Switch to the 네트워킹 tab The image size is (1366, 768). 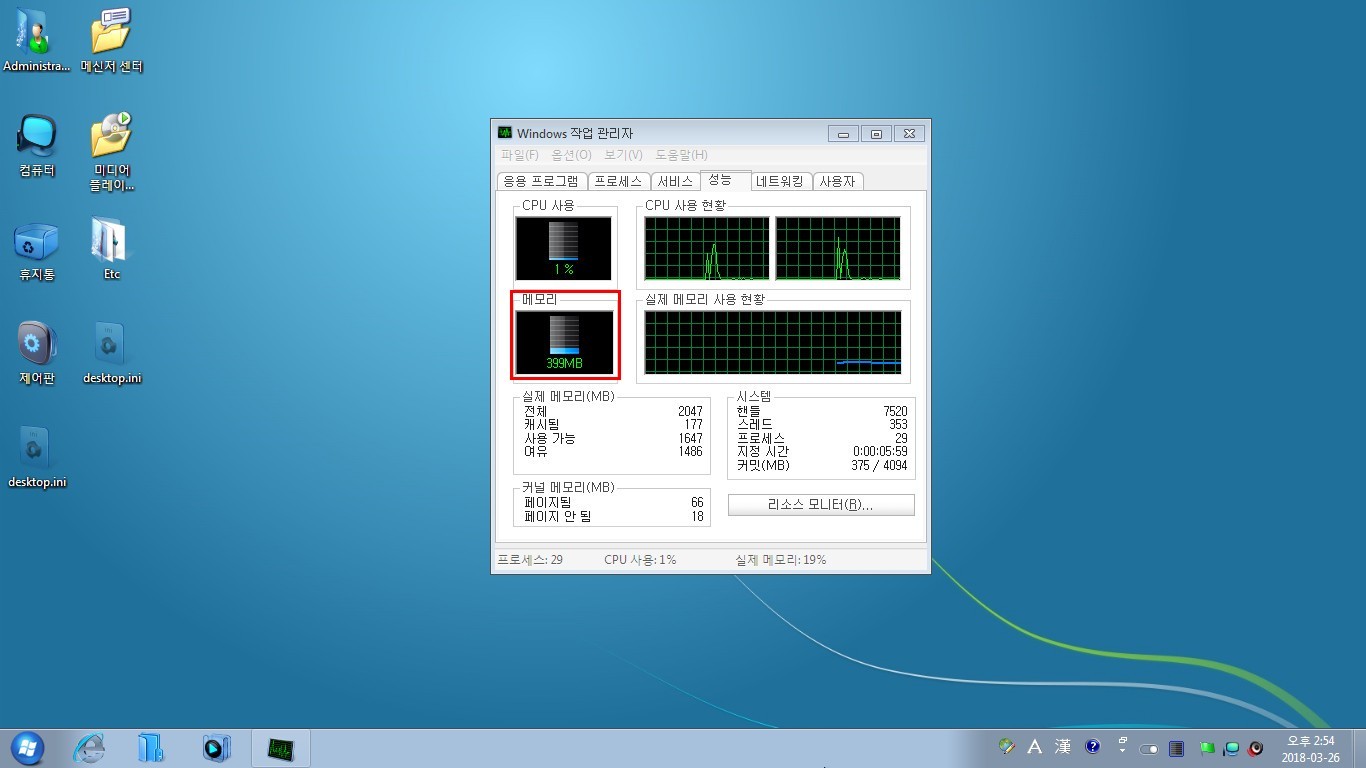780,181
